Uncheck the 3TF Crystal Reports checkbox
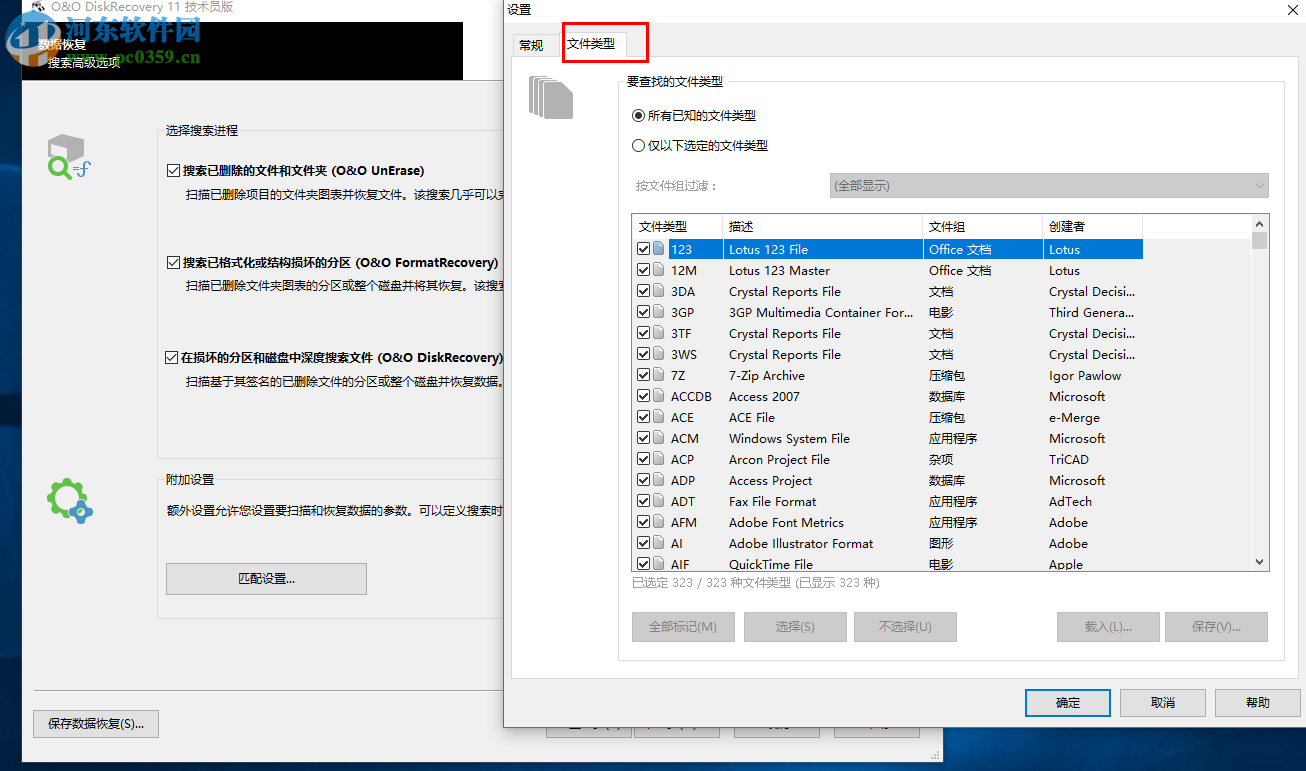 coord(643,333)
